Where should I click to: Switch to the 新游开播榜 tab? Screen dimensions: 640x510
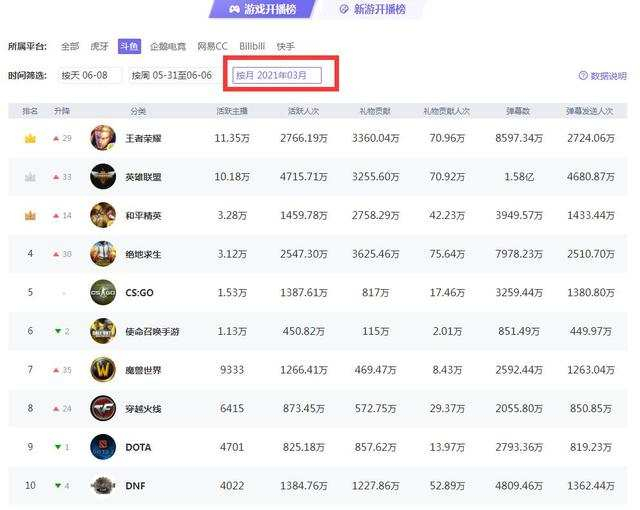(372, 9)
